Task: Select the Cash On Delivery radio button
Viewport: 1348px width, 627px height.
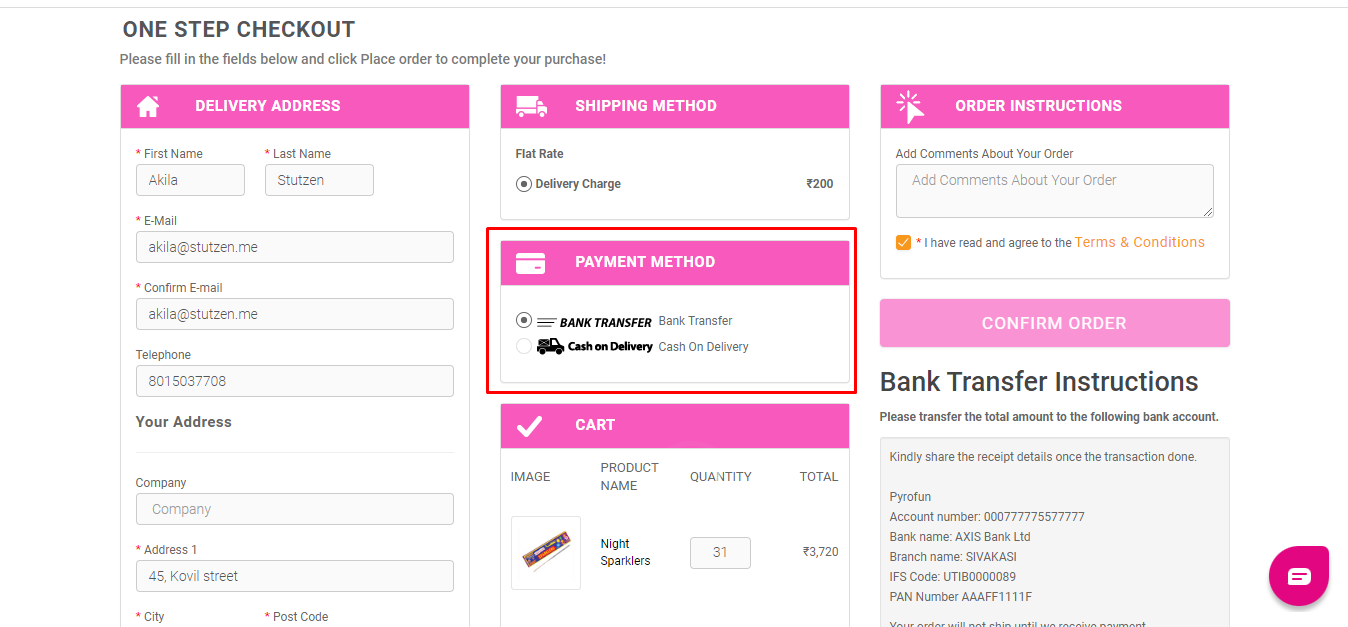Action: click(x=524, y=346)
